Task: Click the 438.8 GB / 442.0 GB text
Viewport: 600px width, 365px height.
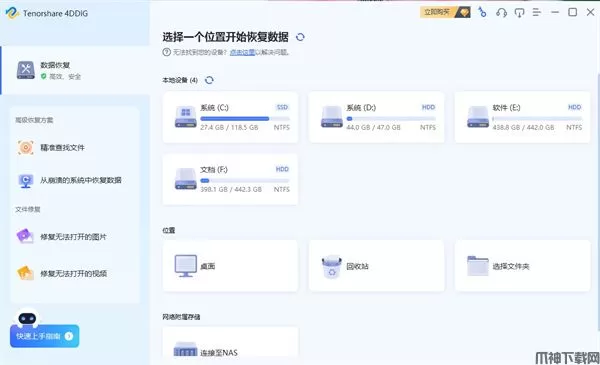Action: coord(523,127)
